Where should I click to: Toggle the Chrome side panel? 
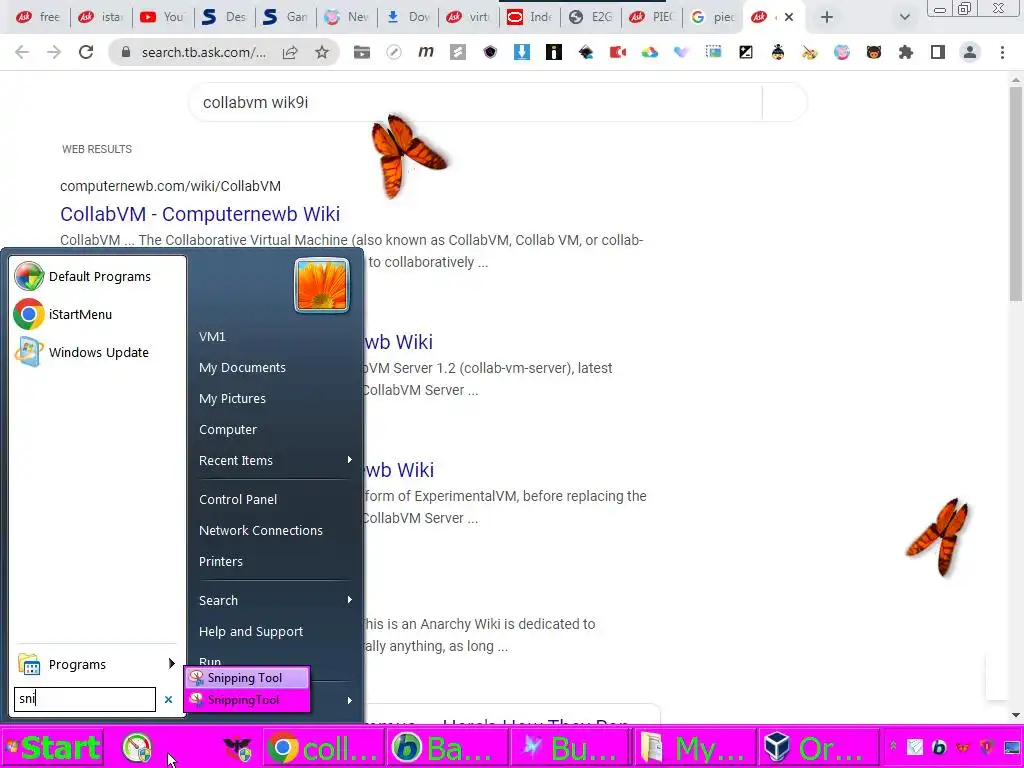click(938, 52)
